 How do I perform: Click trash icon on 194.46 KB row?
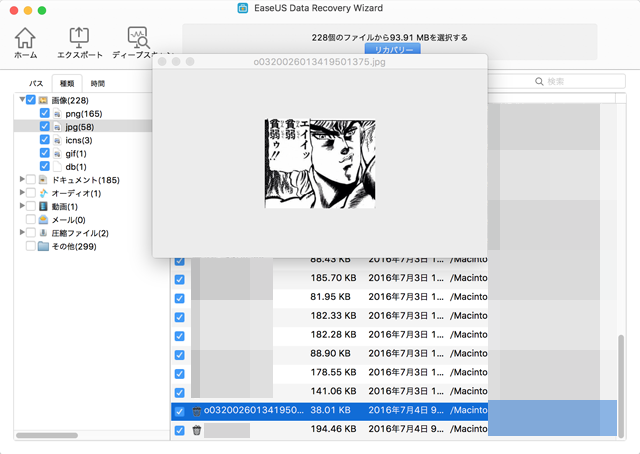click(197, 430)
